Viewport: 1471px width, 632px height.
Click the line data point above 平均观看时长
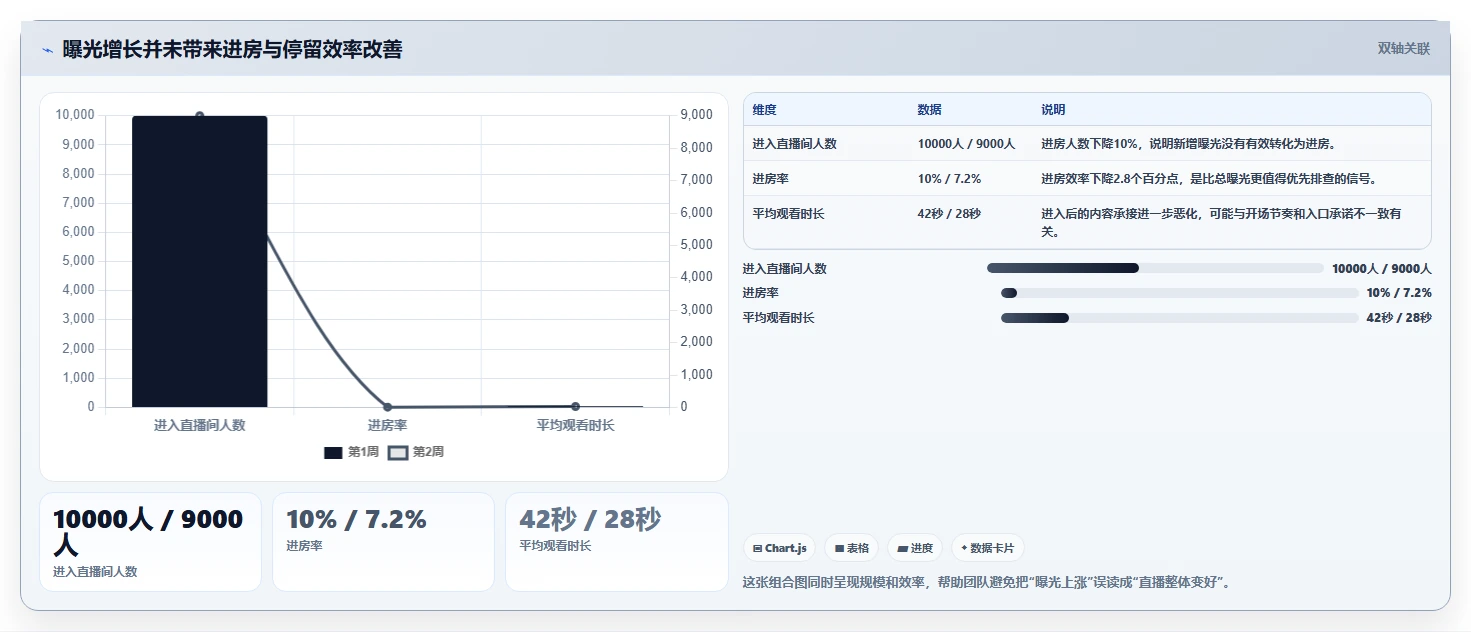click(575, 406)
